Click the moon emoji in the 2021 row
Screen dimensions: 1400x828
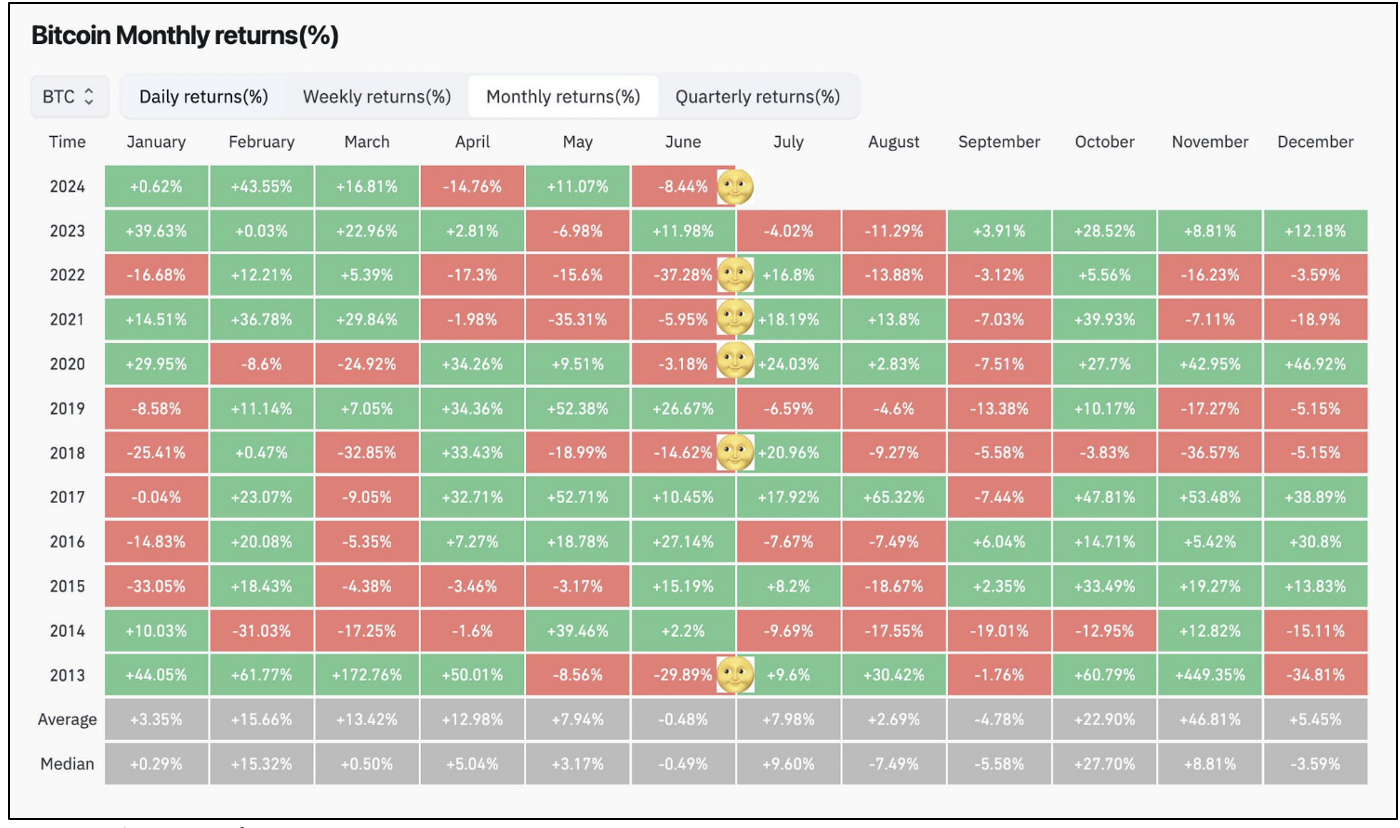[735, 319]
